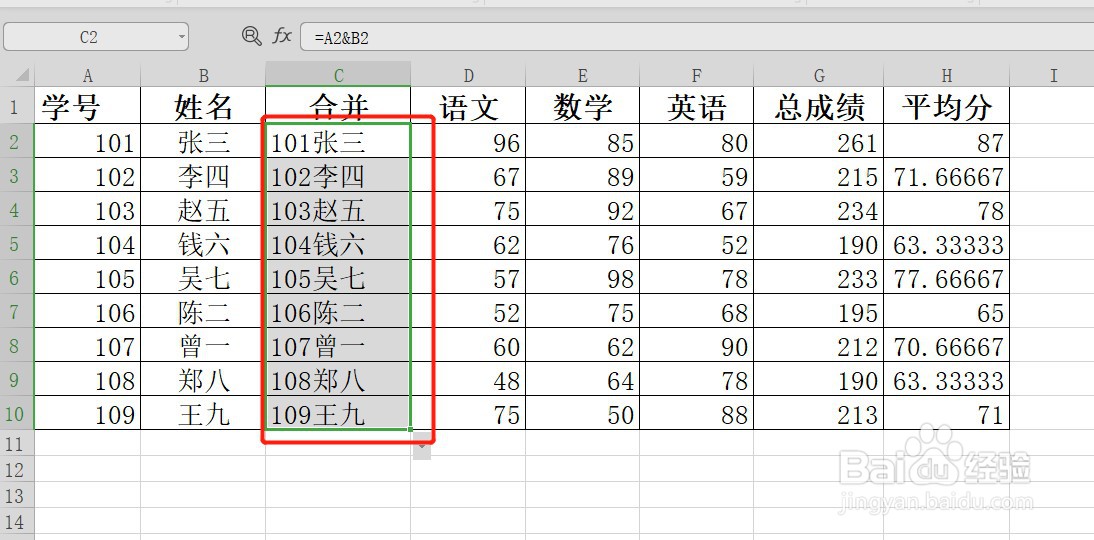Select row 13 header
Image resolution: width=1094 pixels, height=540 pixels.
[17, 495]
